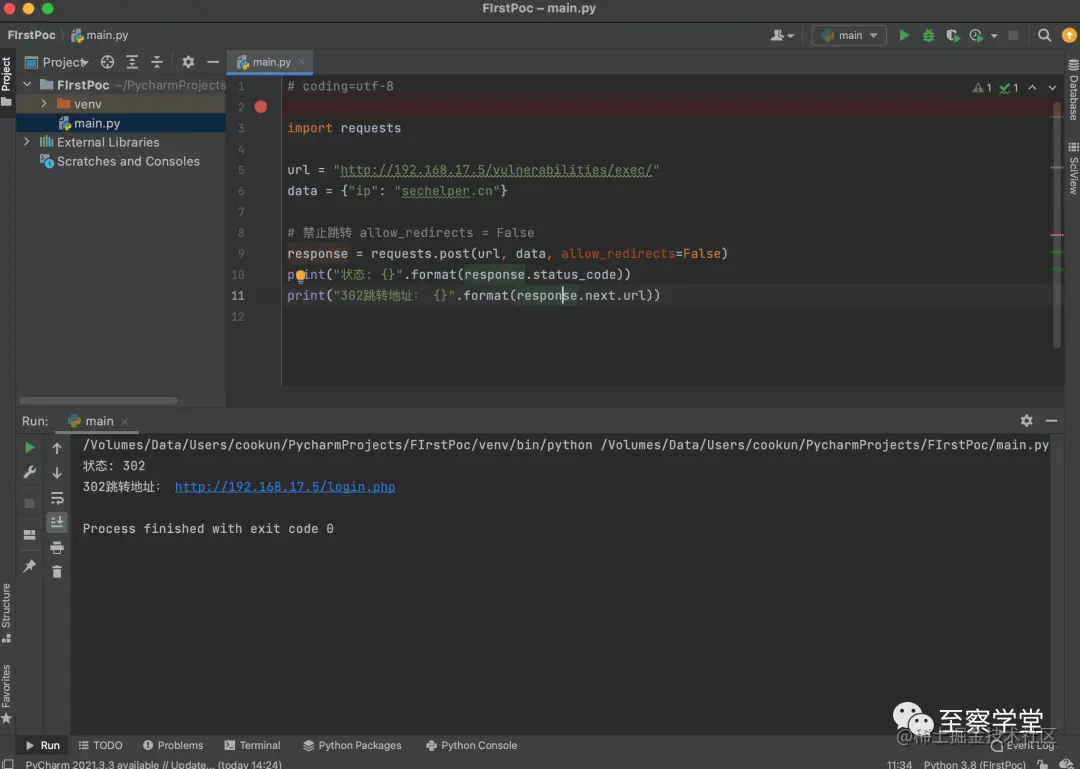Image resolution: width=1080 pixels, height=769 pixels.
Task: Expand External Libraries node
Action: click(27, 141)
